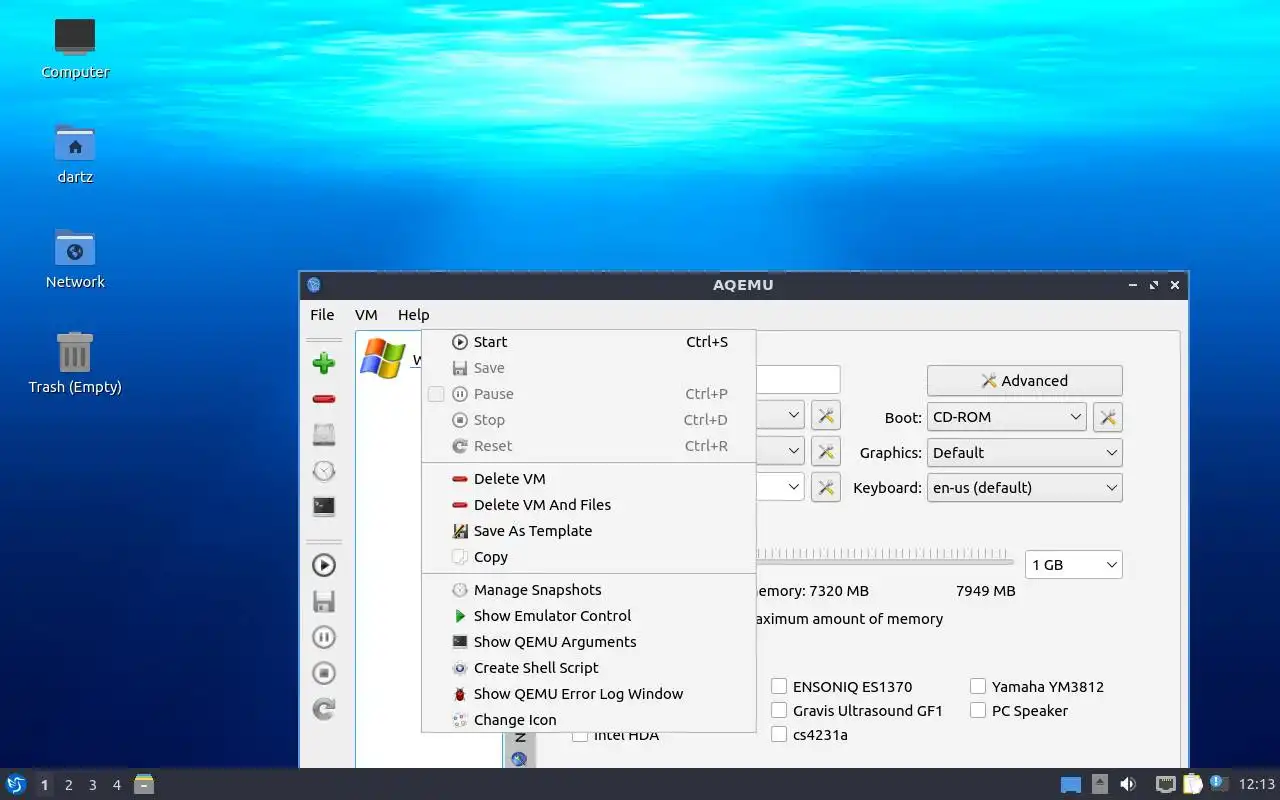Screen dimensions: 1280x800
Task: Click the wrench button just left of Boot label
Action: coord(826,416)
